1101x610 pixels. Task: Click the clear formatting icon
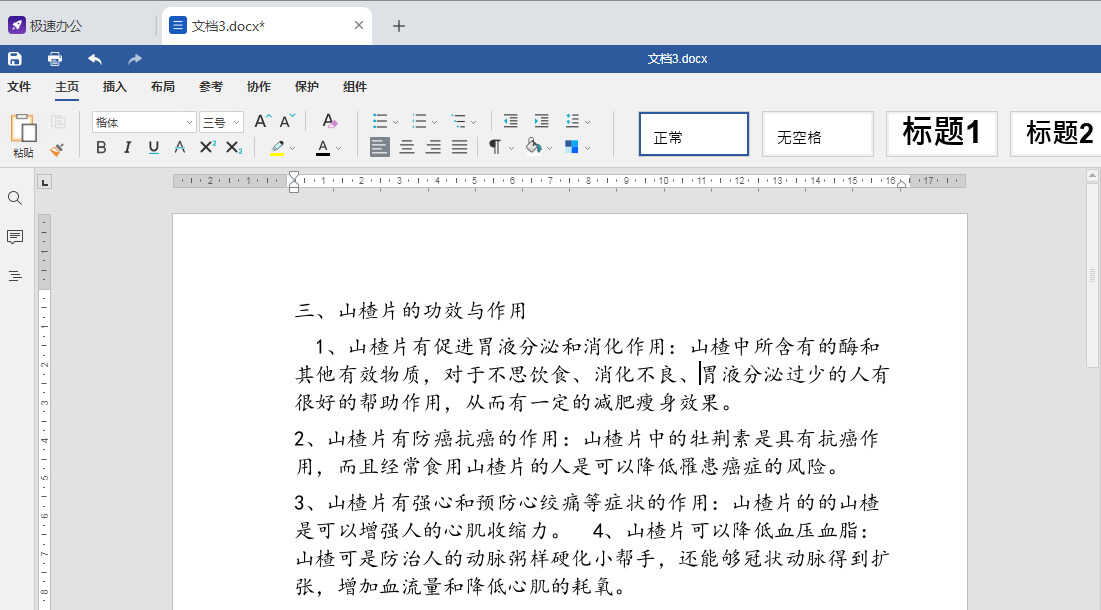329,121
